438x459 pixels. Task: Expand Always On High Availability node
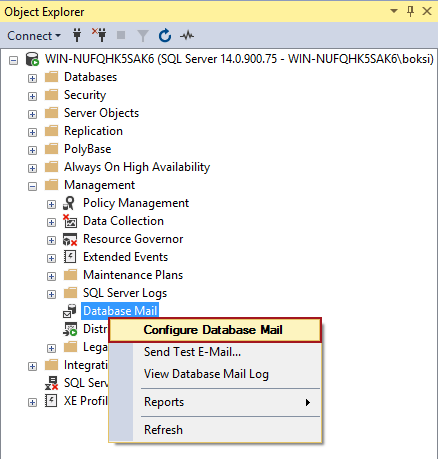tap(32, 168)
